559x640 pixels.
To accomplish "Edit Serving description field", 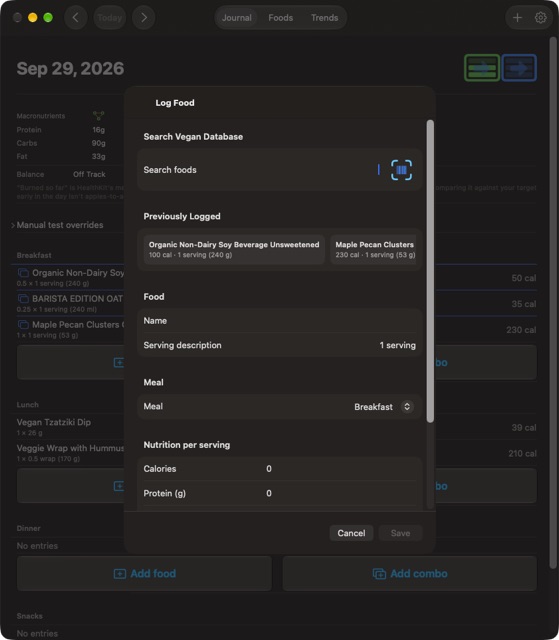I will [280, 345].
